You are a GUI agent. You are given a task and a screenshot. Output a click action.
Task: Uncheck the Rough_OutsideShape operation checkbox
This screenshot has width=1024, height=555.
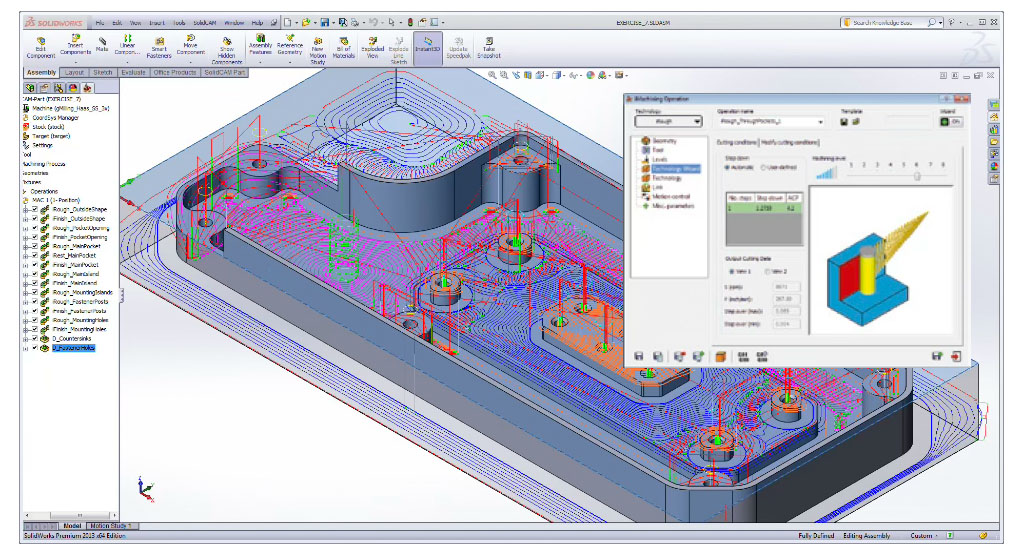coord(33,208)
